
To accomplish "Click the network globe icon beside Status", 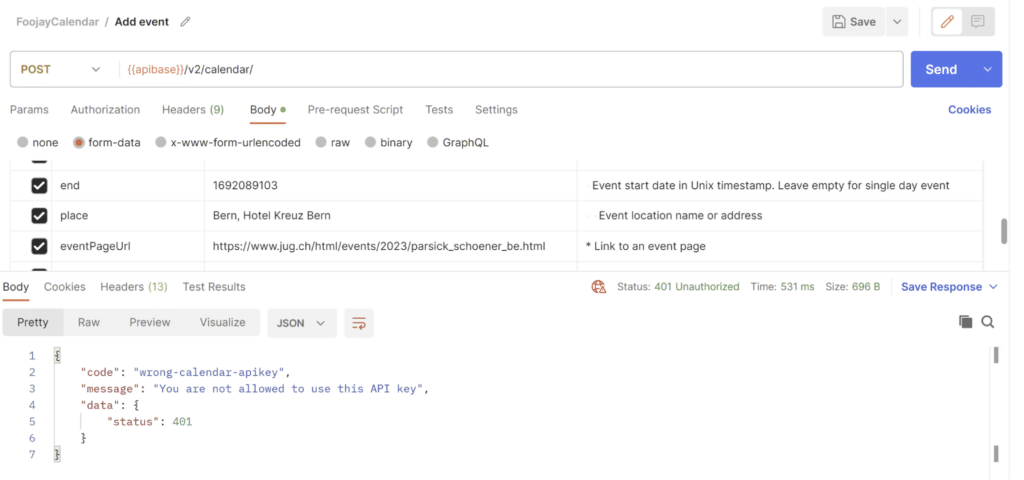I will [598, 287].
